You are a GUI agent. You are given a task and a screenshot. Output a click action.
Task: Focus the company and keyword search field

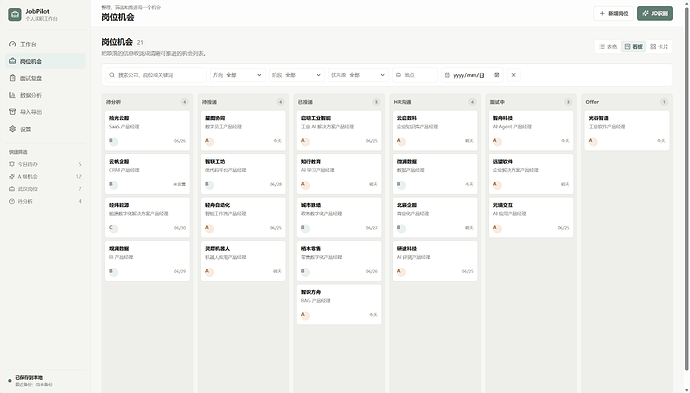pos(155,75)
